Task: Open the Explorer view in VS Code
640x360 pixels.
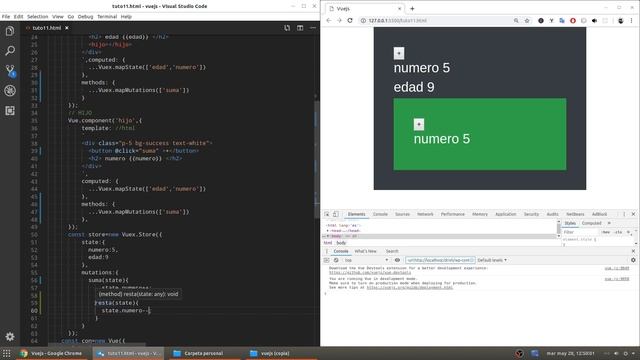Action: pyautogui.click(x=10, y=31)
